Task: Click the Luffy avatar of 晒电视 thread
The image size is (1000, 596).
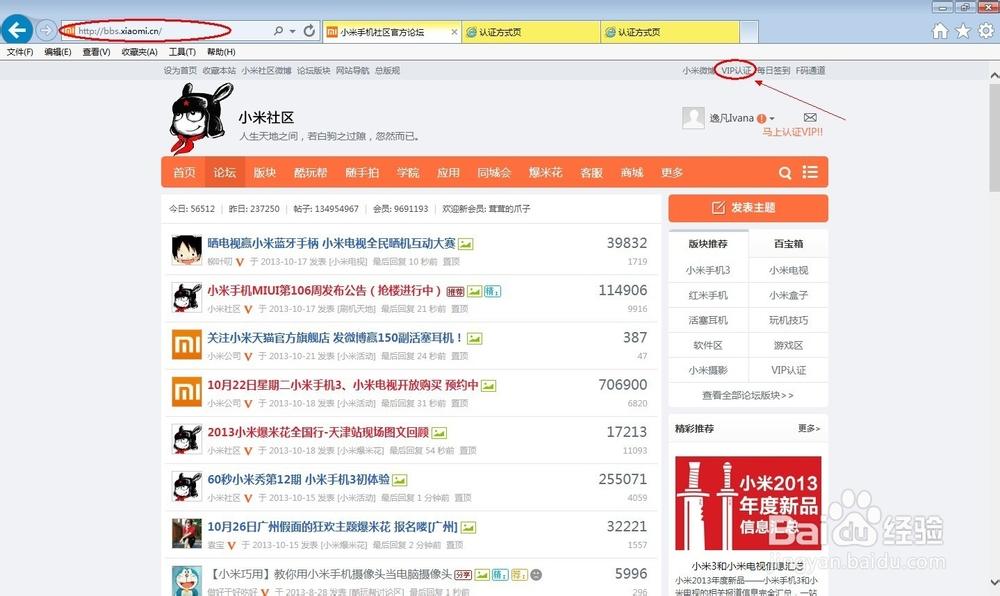Action: tap(187, 250)
